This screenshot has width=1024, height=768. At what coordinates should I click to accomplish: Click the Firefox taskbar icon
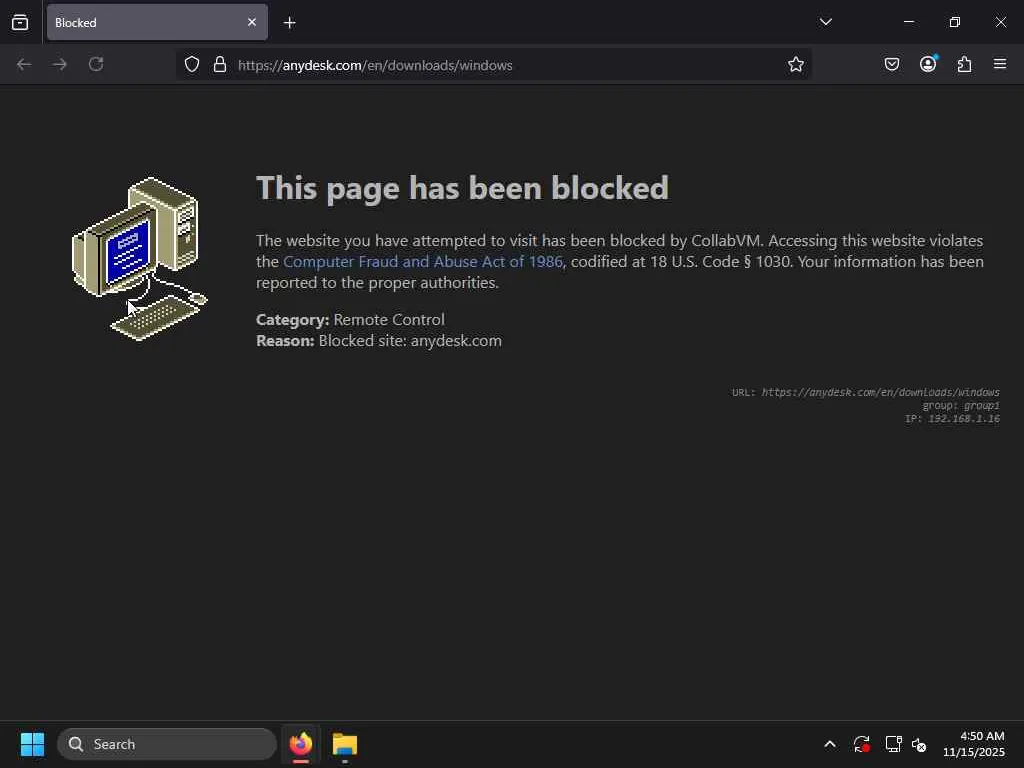click(x=301, y=744)
